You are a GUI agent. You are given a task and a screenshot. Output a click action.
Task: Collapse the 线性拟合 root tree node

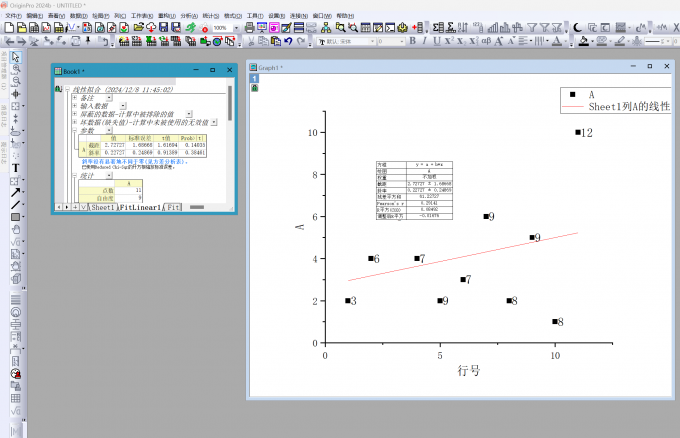(67, 89)
